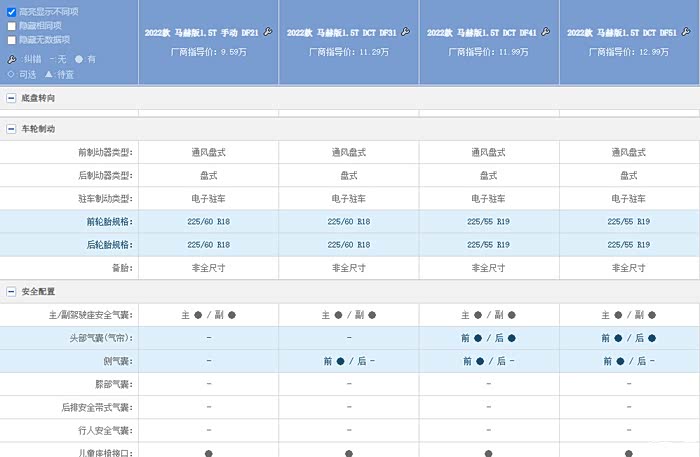Collapse the 底盘转向 section
The image size is (700, 457).
tap(11, 99)
